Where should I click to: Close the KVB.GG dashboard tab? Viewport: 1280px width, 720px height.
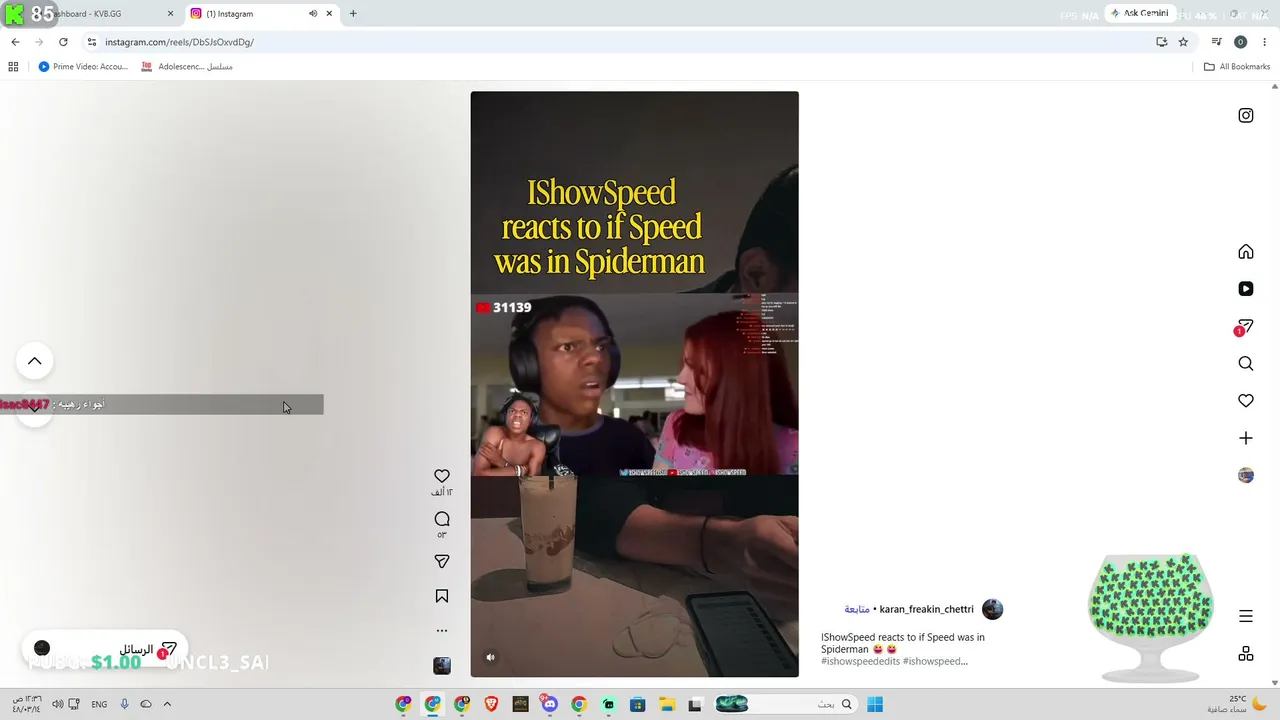pyautogui.click(x=170, y=14)
